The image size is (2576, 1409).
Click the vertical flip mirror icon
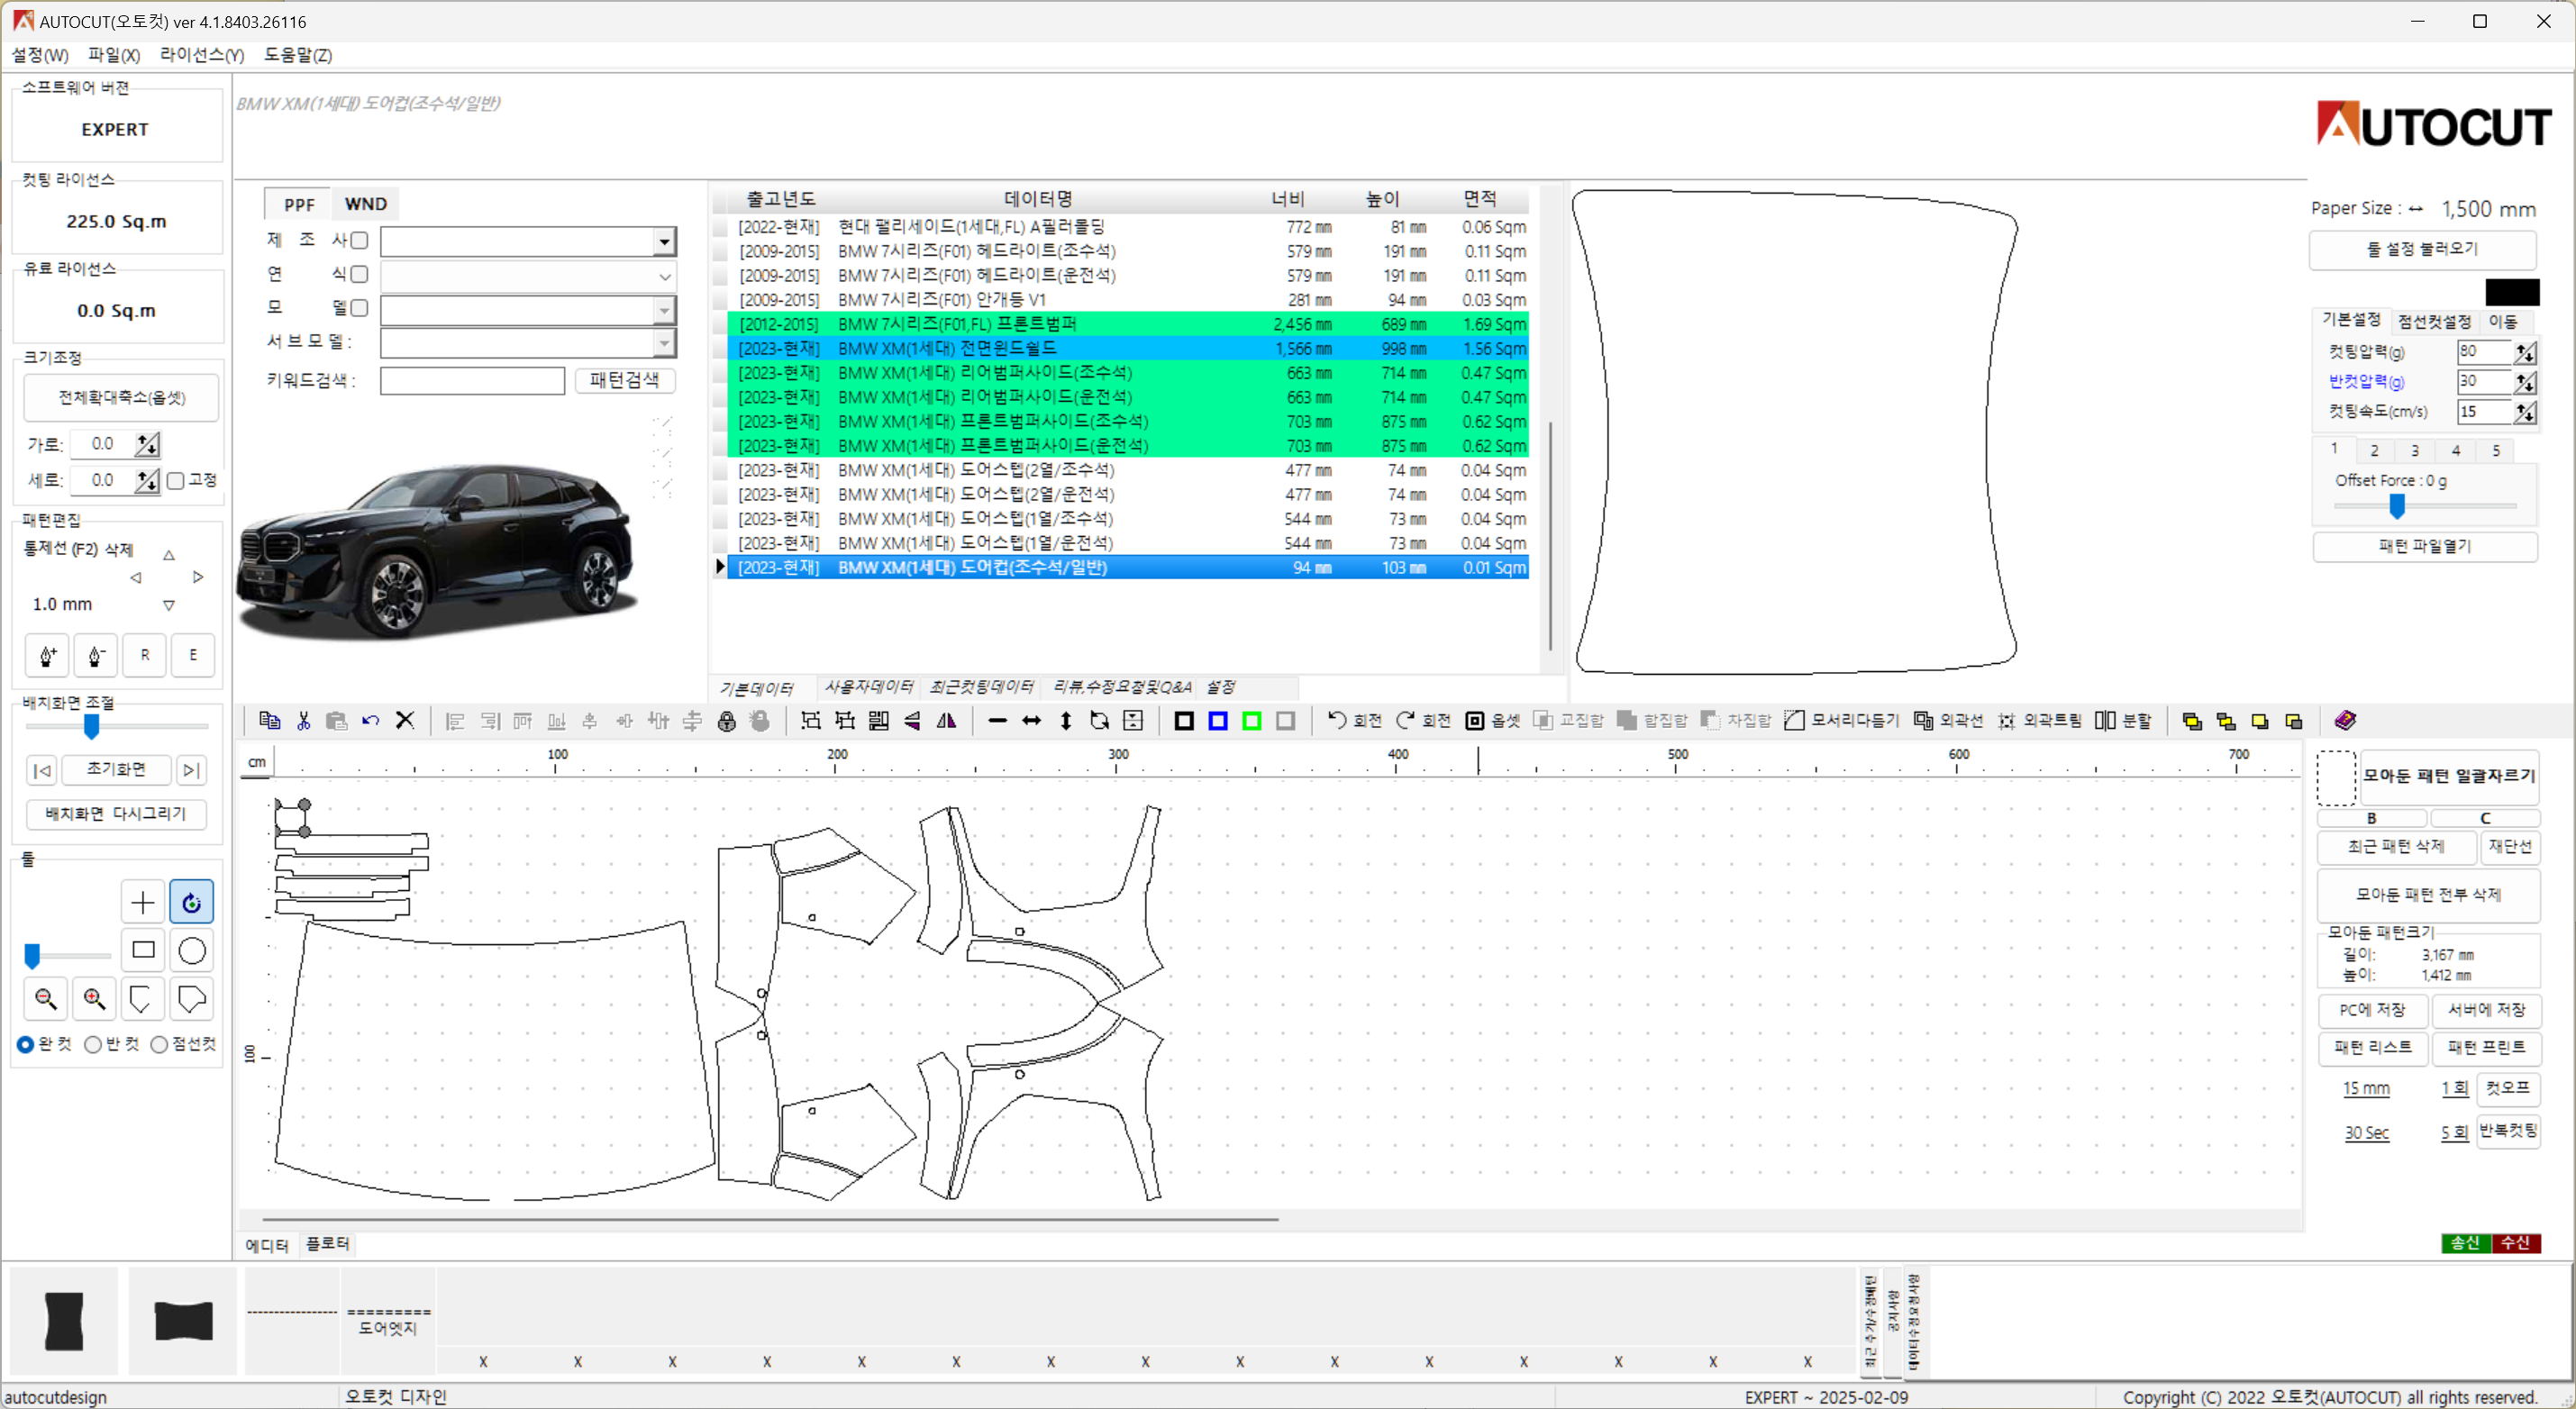coord(912,721)
